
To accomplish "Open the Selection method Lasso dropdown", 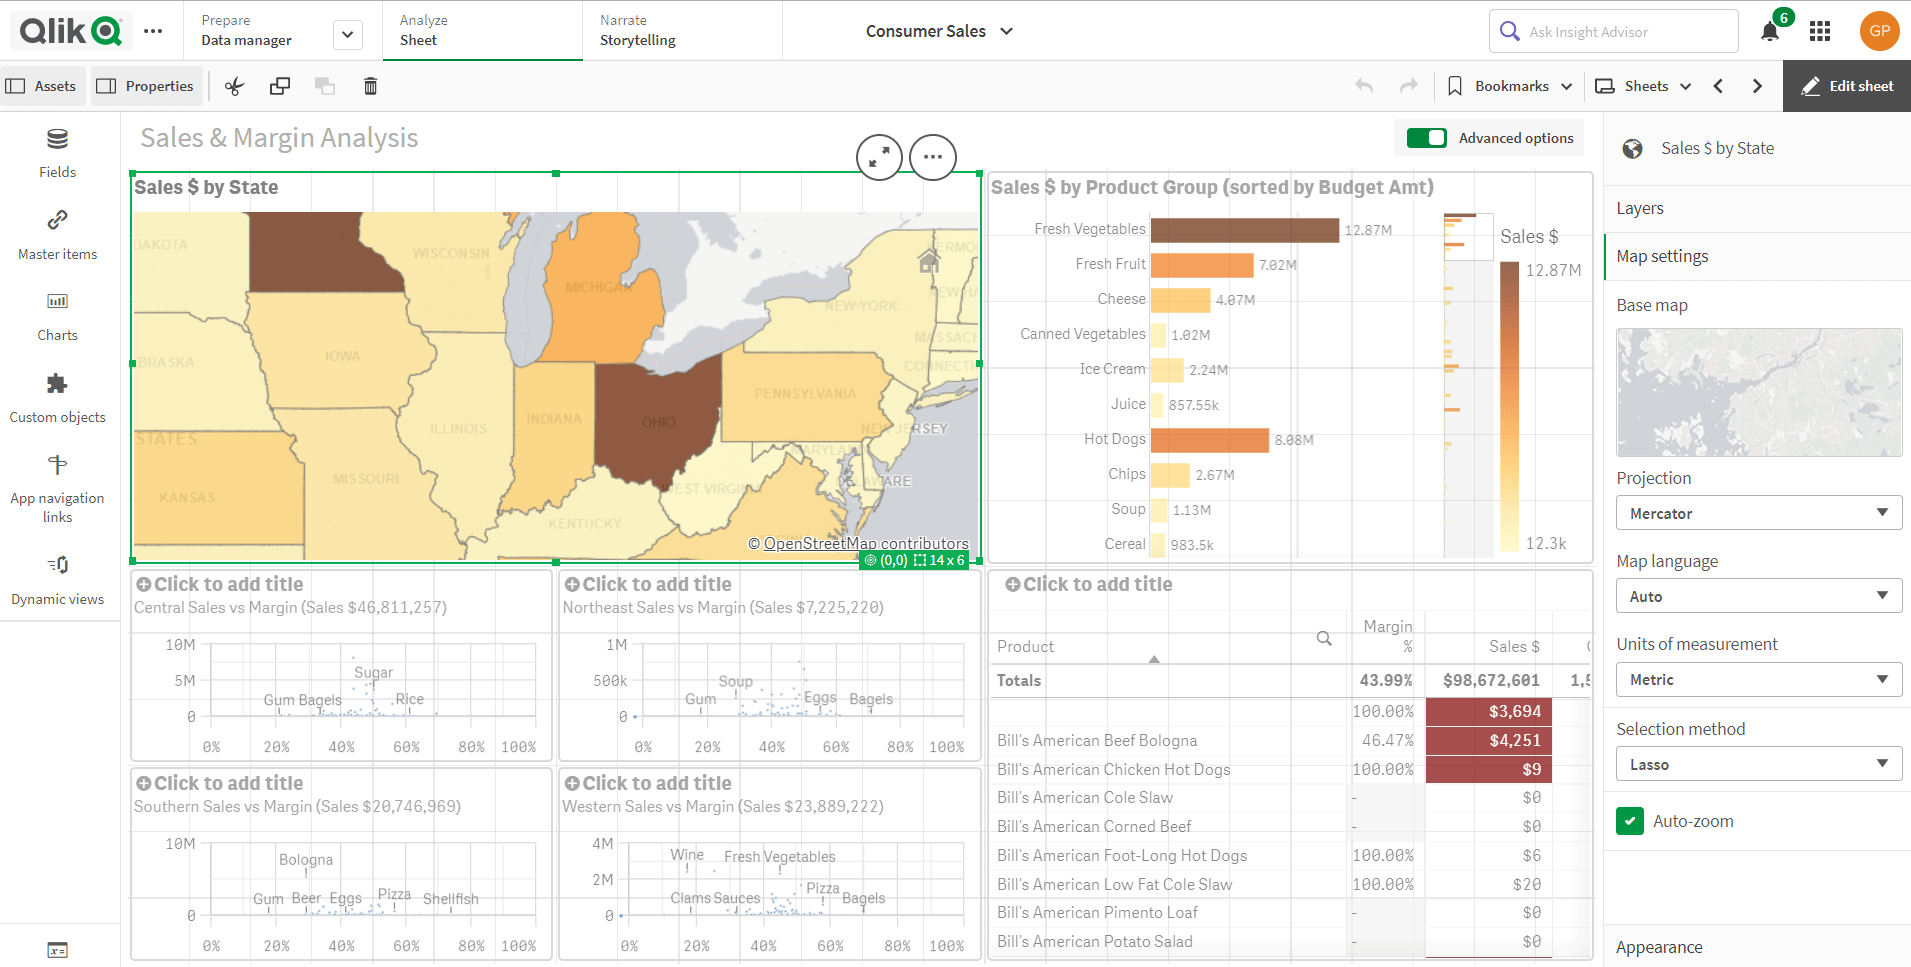I will pos(1758,764).
